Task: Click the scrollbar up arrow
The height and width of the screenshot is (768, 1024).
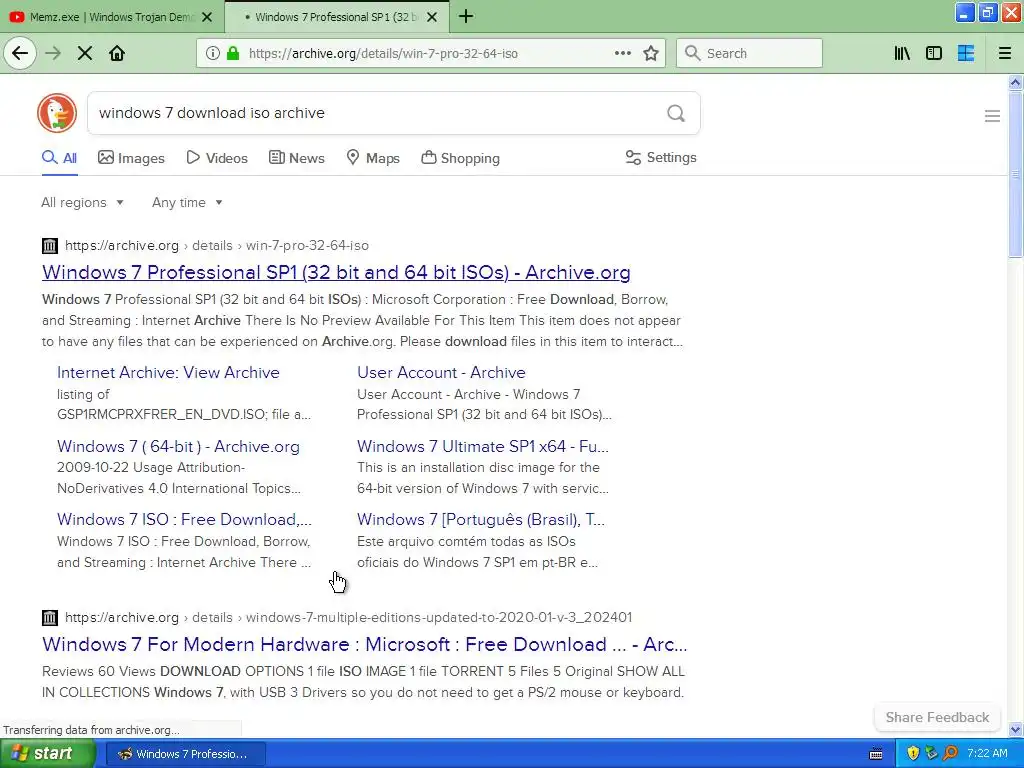Action: (x=1015, y=82)
